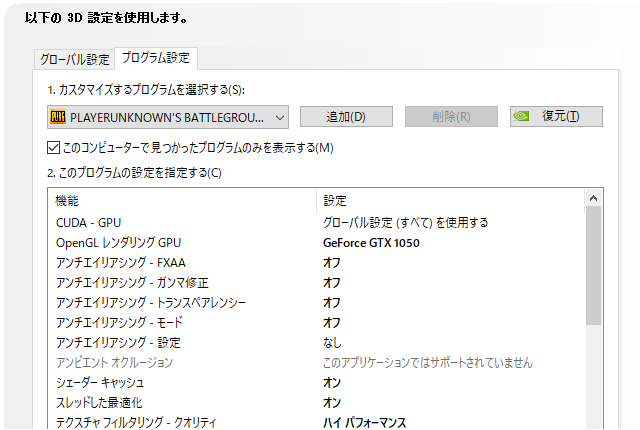
Task: Click the 削除(R) button
Action: click(451, 117)
